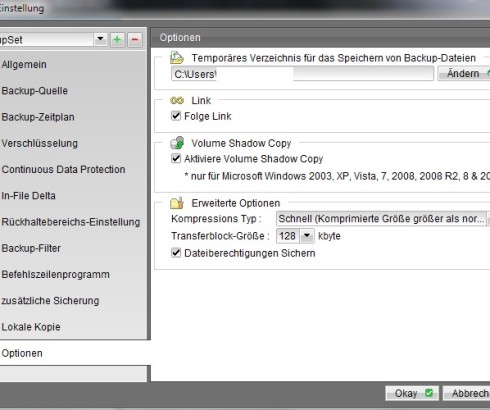Click the kbyte unit text
This screenshot has height=410, width=490.
click(x=329, y=236)
